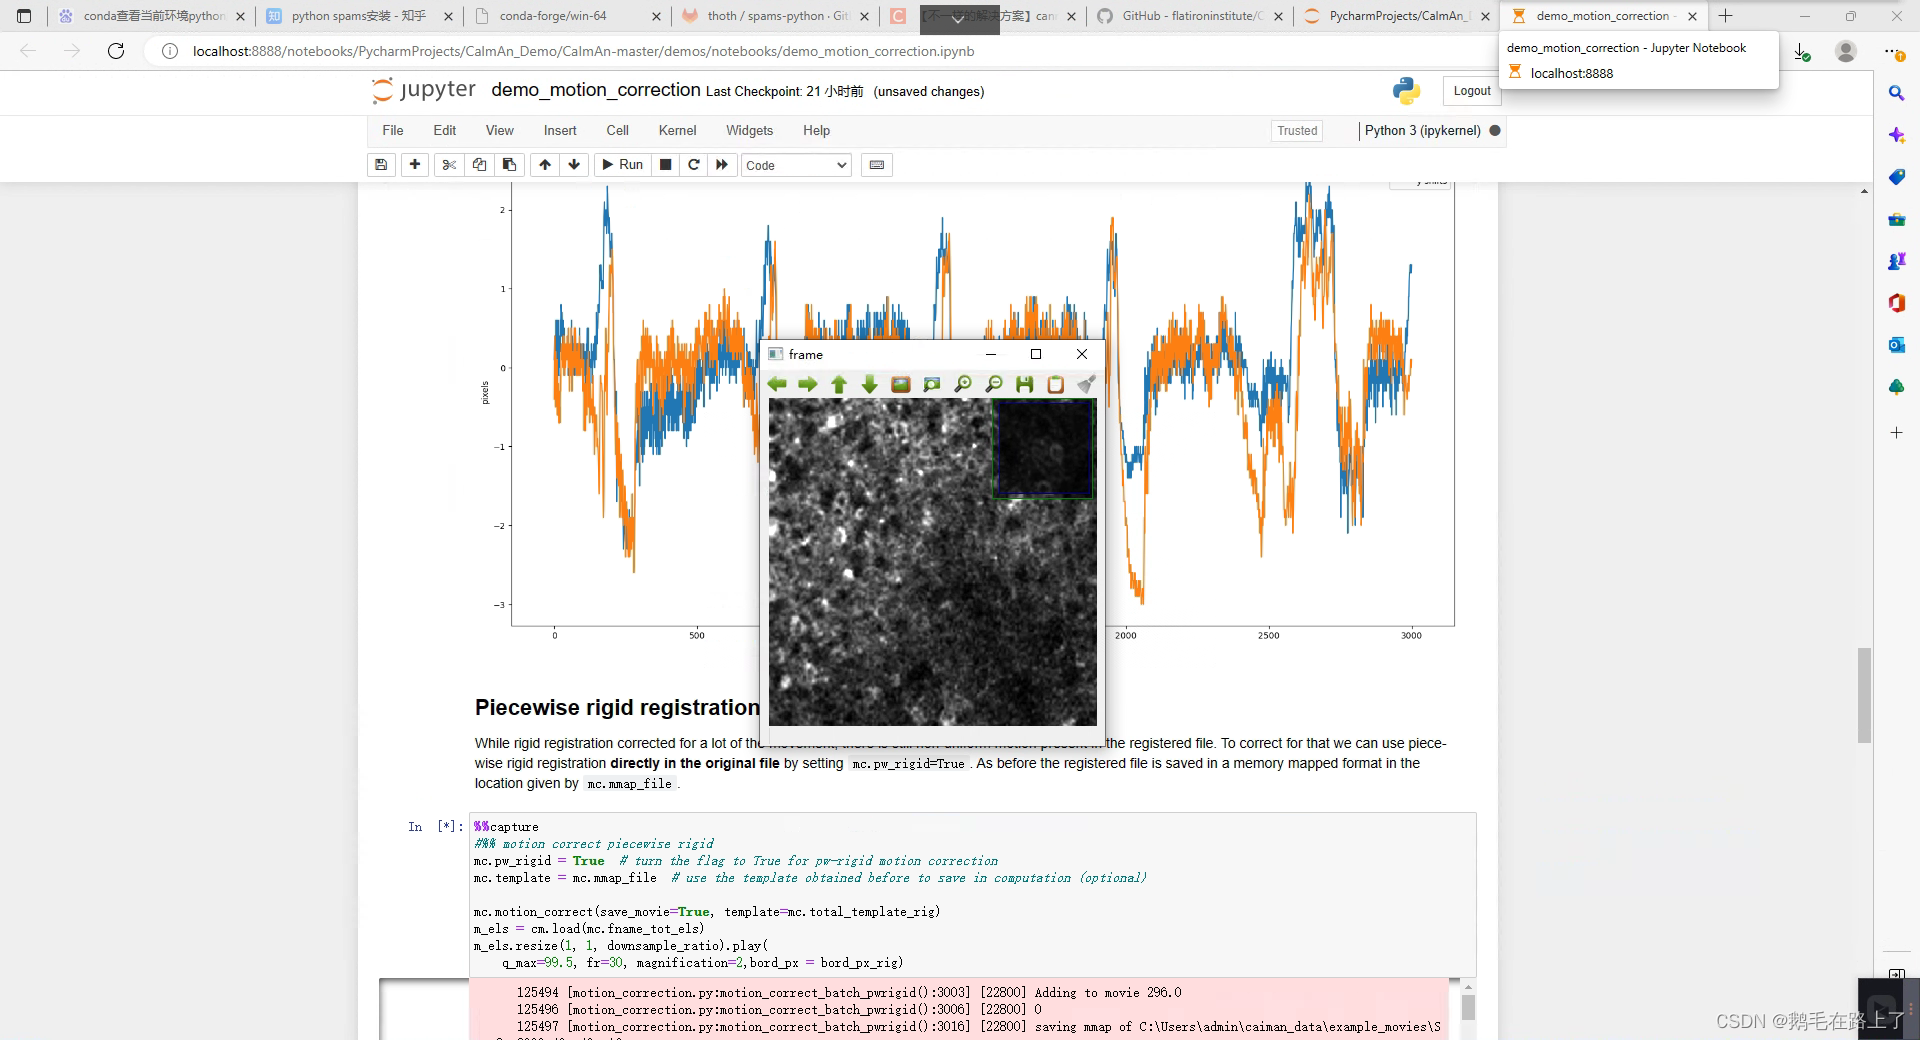The image size is (1920, 1040).
Task: Restart kernel and re-run the whole notebook
Action: pyautogui.click(x=722, y=165)
